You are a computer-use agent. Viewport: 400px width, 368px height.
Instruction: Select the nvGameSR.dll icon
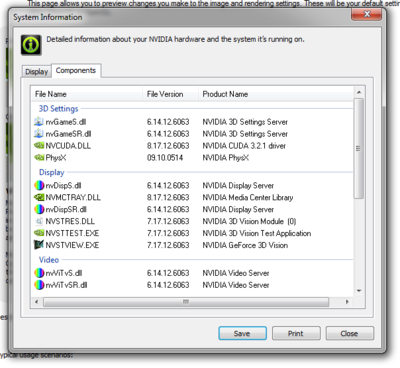(x=39, y=134)
